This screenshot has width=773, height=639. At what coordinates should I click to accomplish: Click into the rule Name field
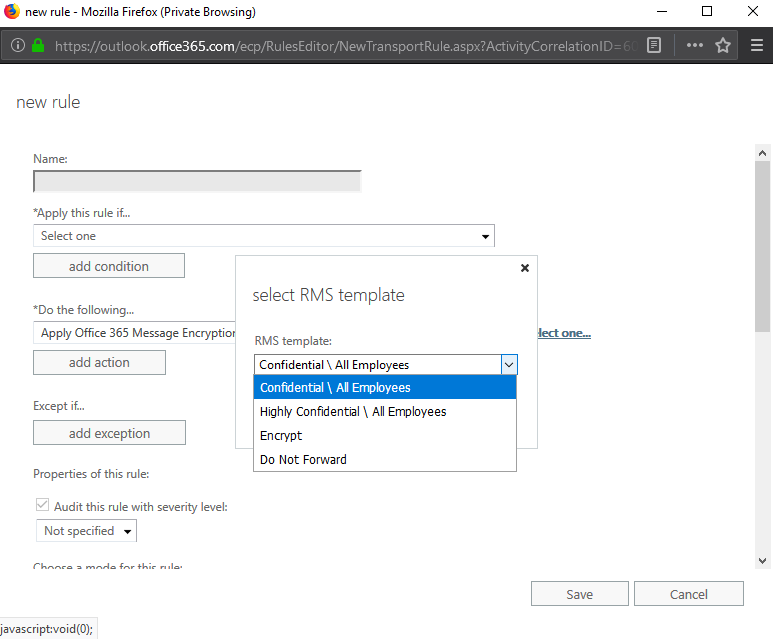197,181
